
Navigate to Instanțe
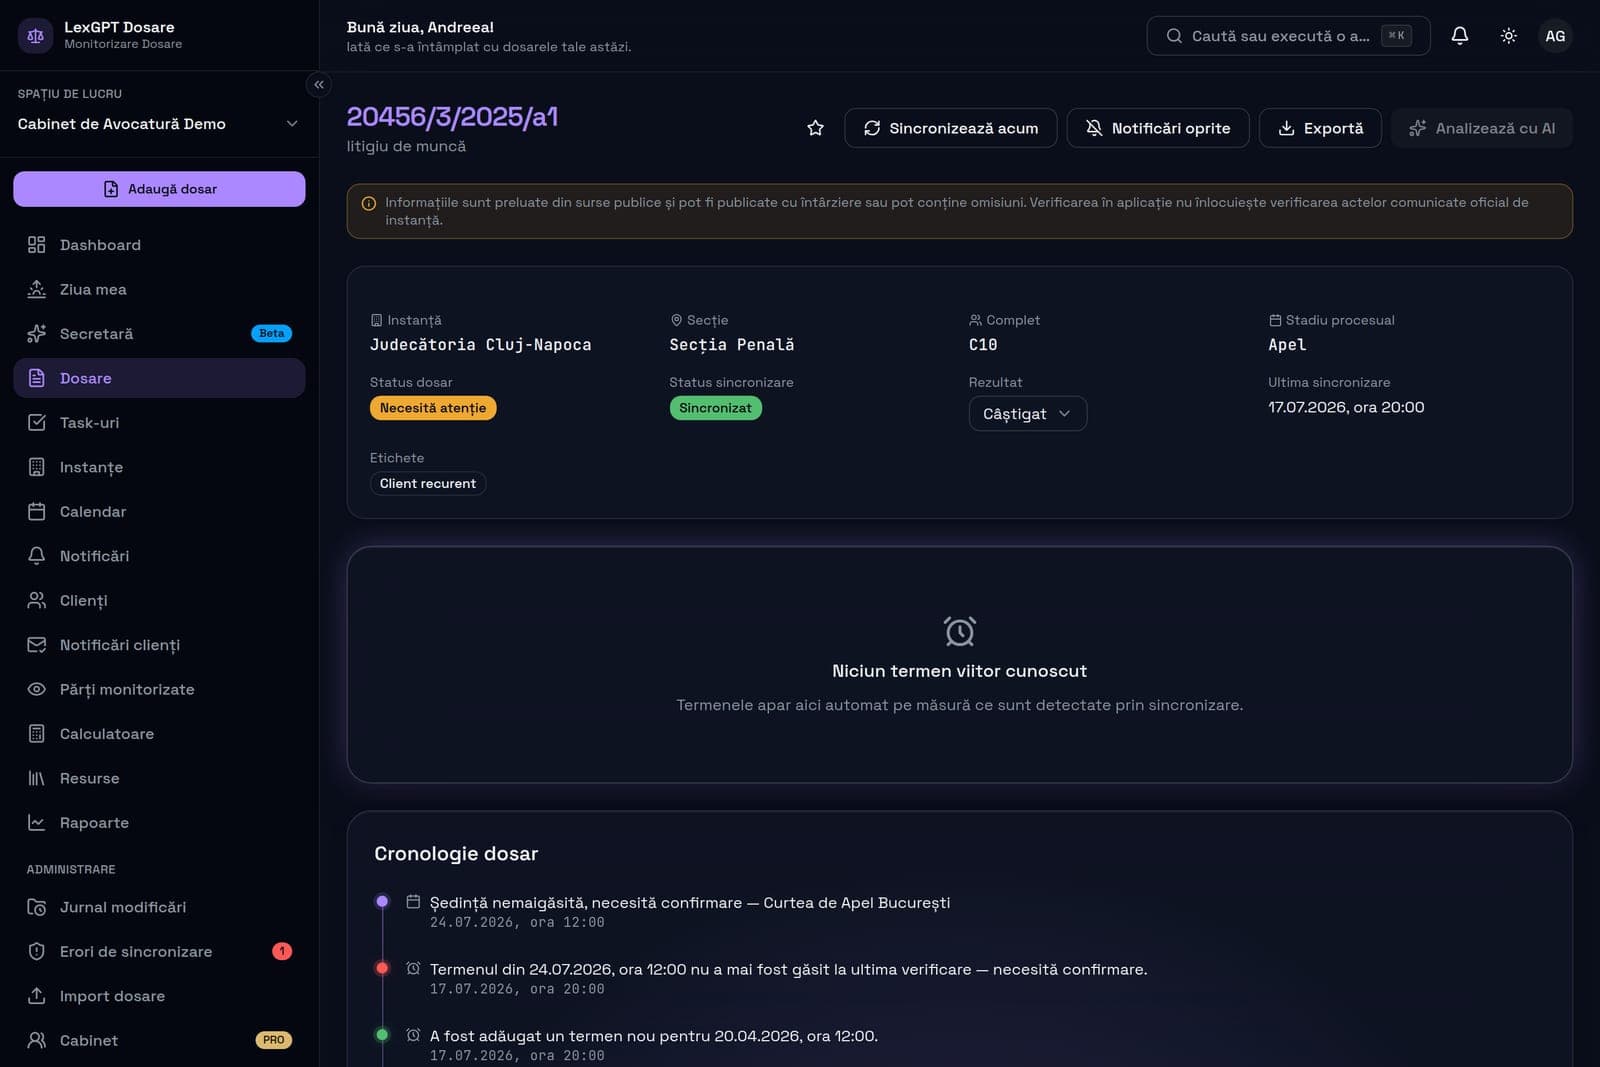pyautogui.click(x=159, y=467)
